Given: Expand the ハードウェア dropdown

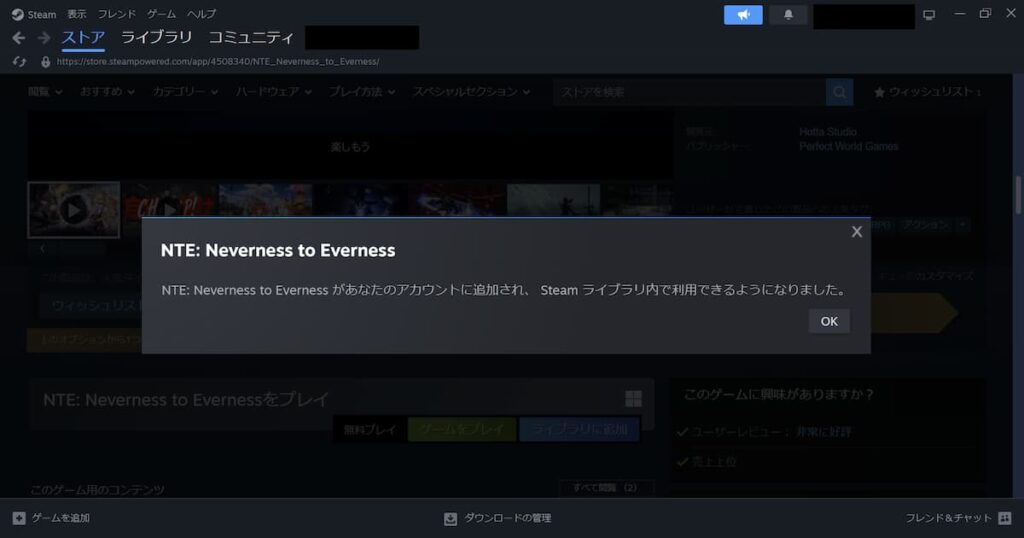Looking at the screenshot, I should [x=274, y=92].
